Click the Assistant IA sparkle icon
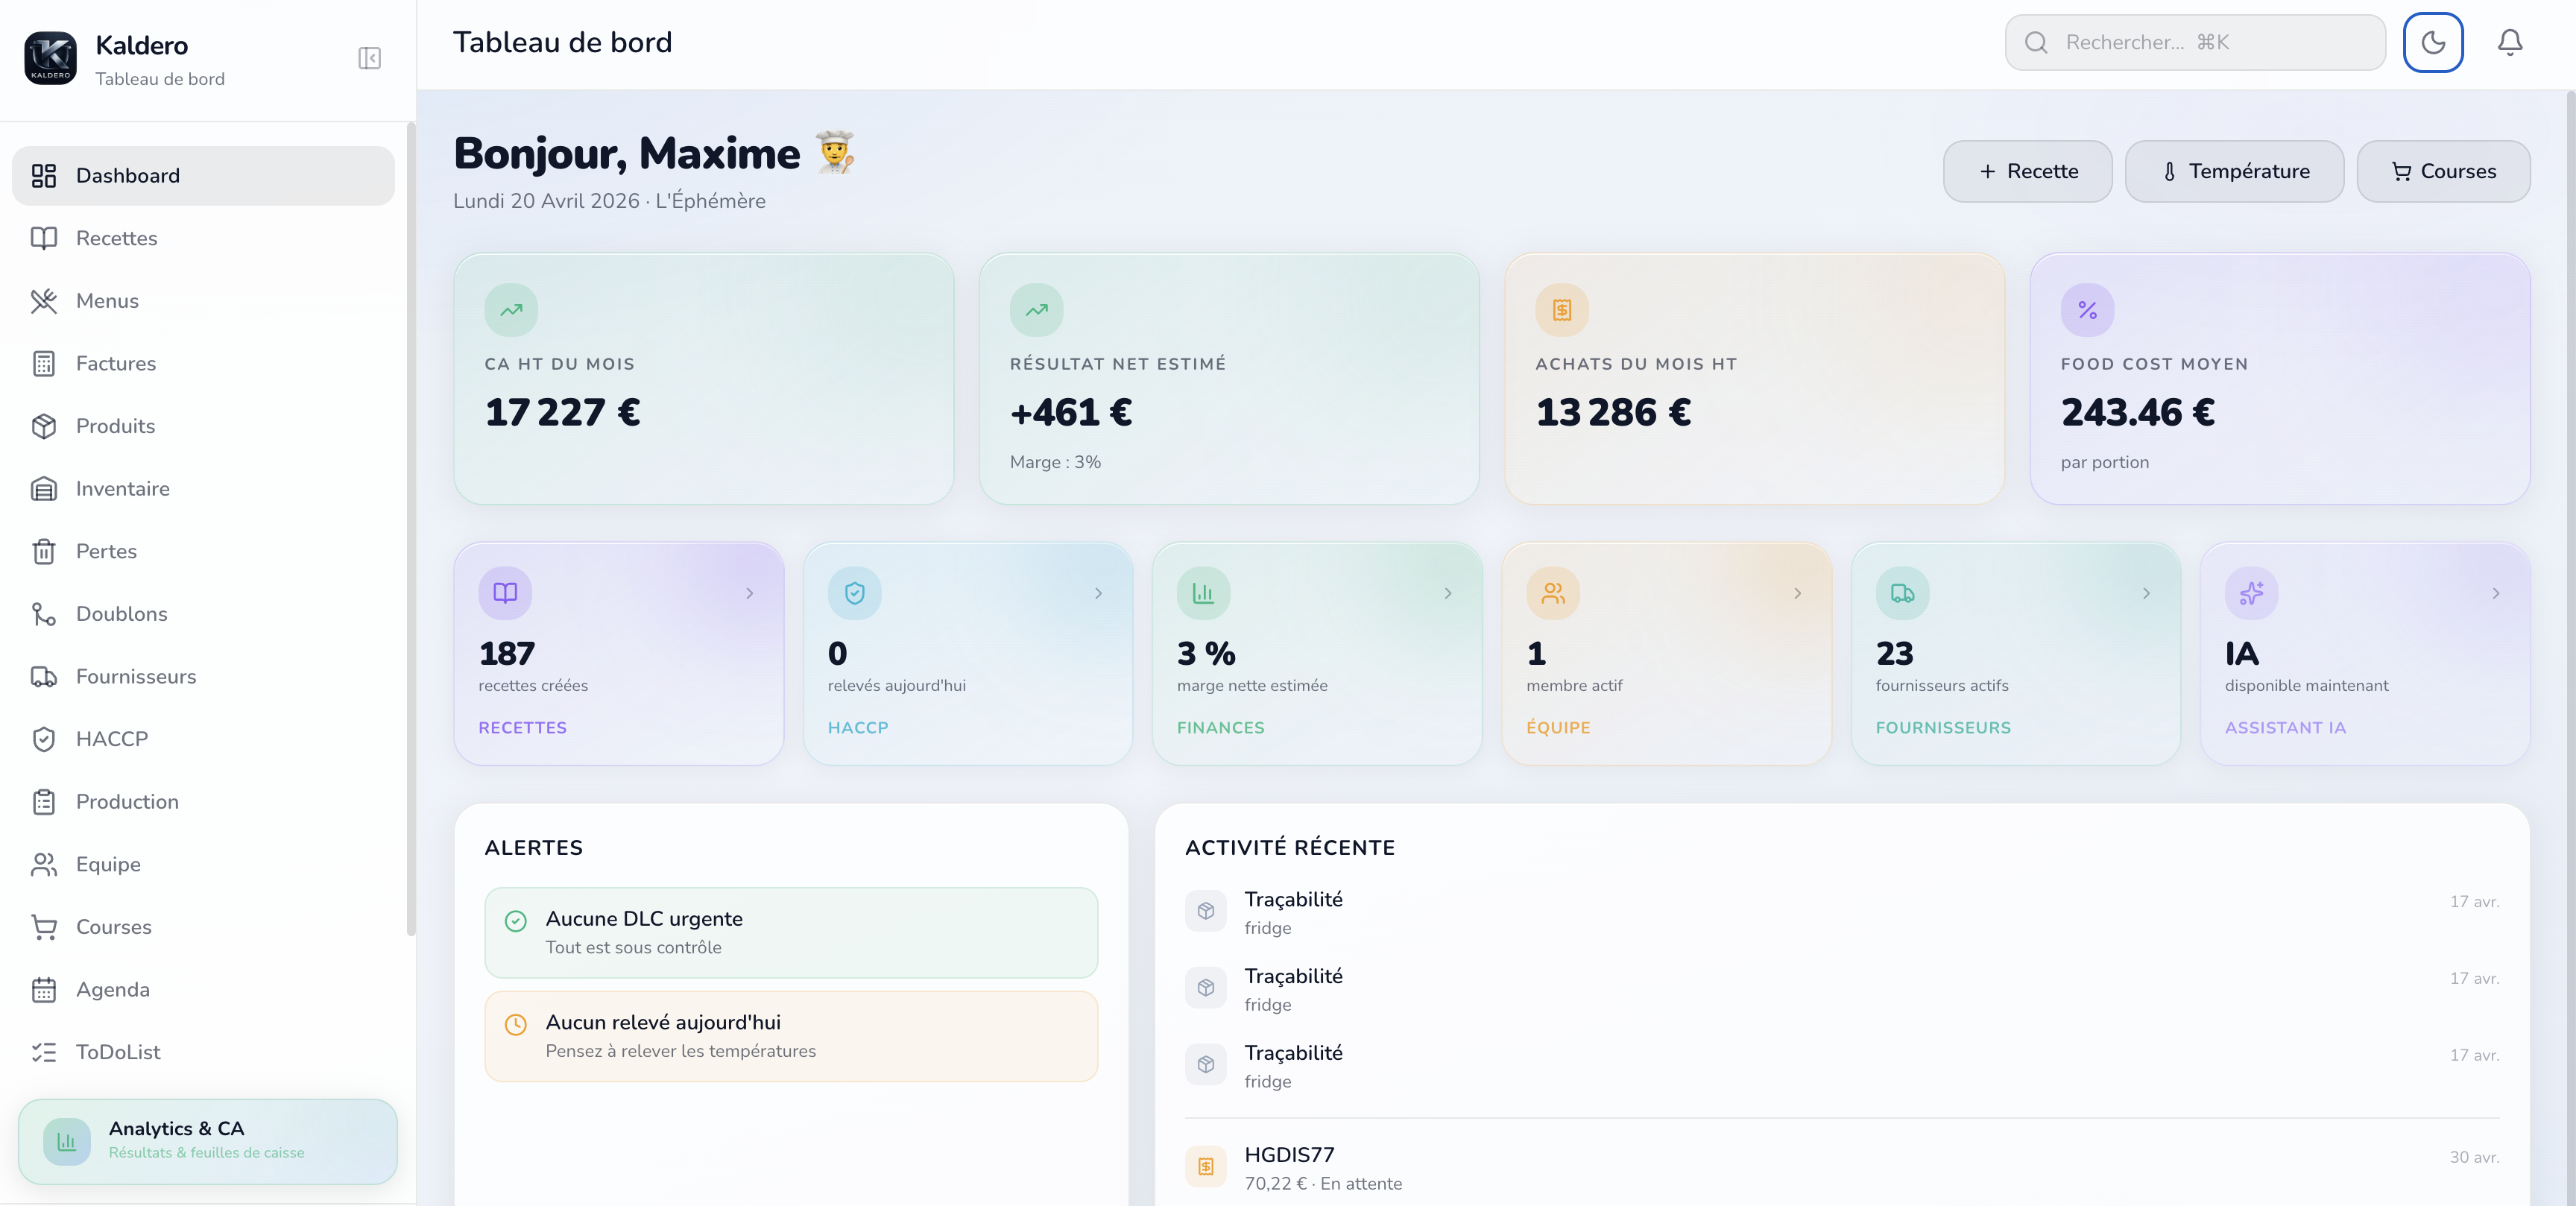 pos(2251,593)
